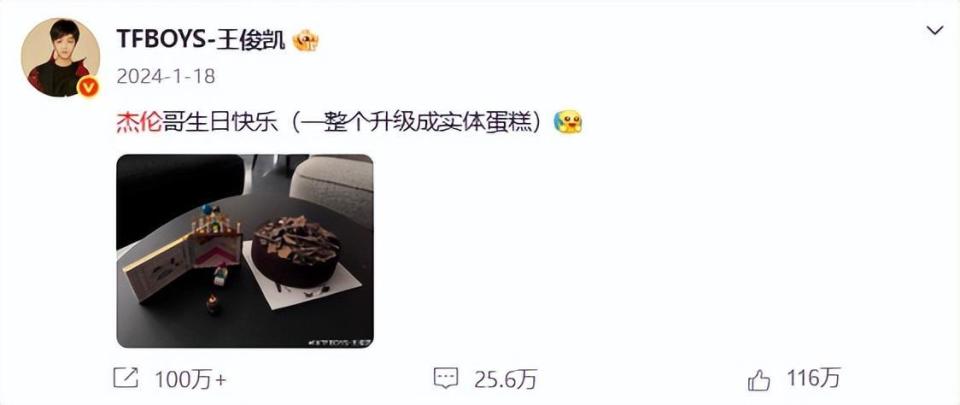The height and width of the screenshot is (405, 960).
Task: Click the TFBOYS-王俊凯 username link
Action: (201, 40)
